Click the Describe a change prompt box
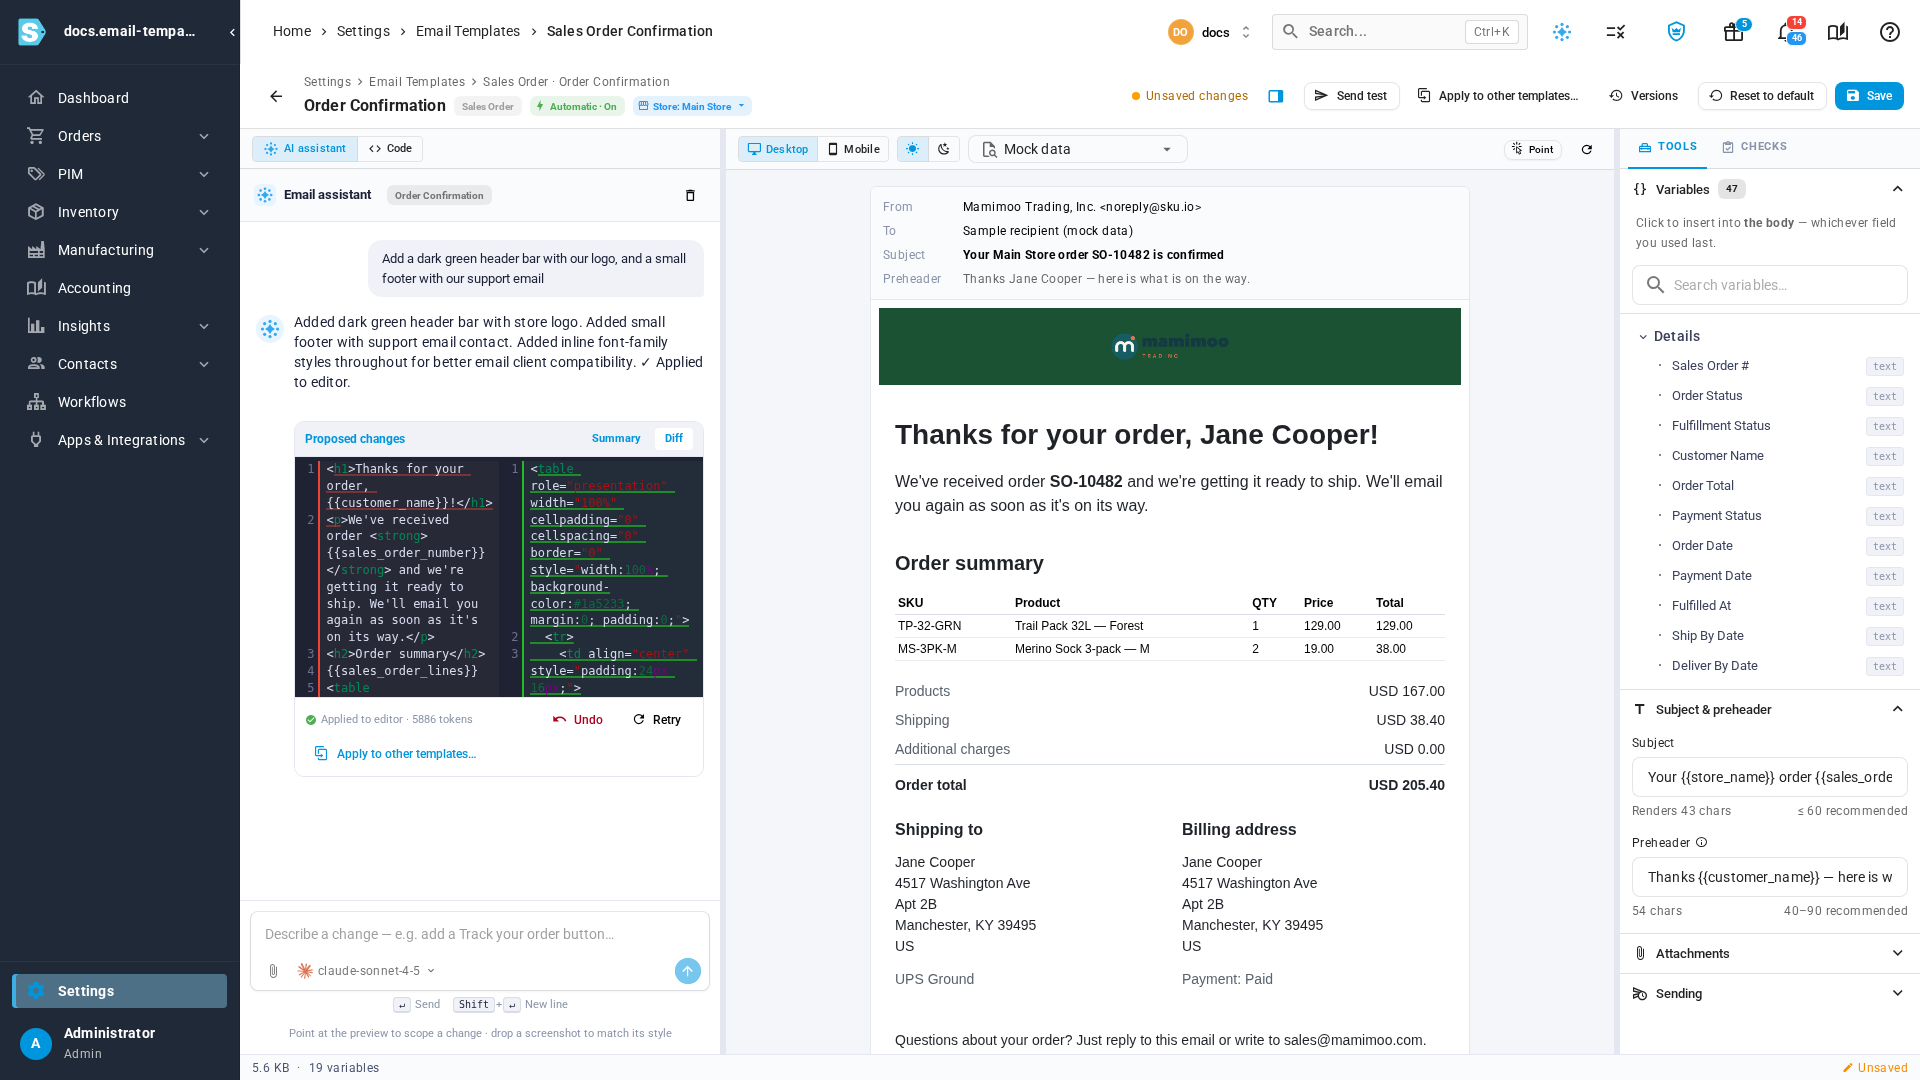 pos(480,934)
